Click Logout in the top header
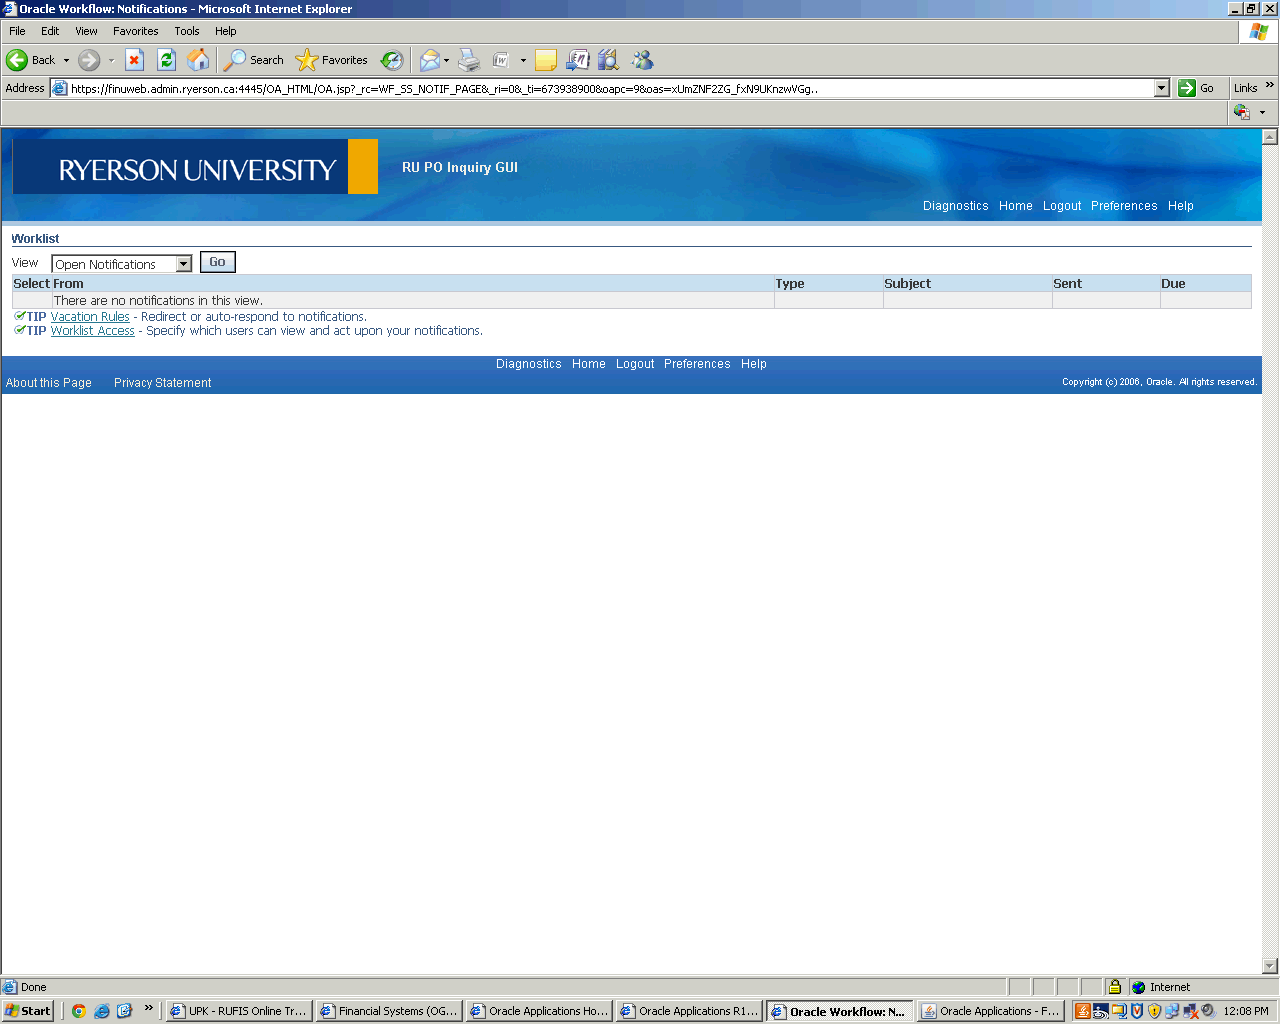Image resolution: width=1280 pixels, height=1024 pixels. [x=1061, y=206]
